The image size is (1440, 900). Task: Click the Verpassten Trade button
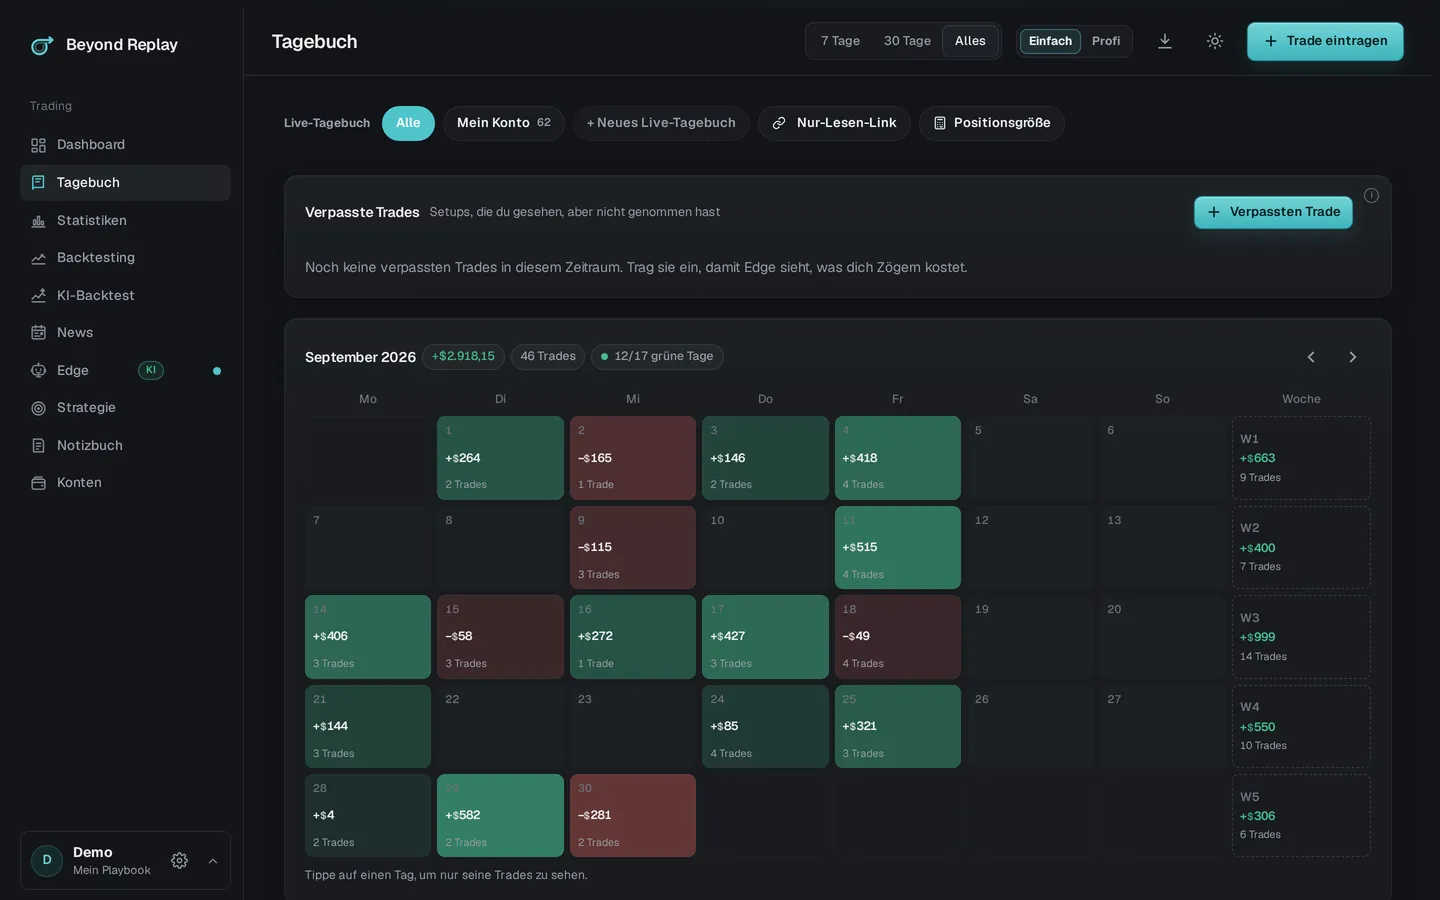[x=1273, y=212]
